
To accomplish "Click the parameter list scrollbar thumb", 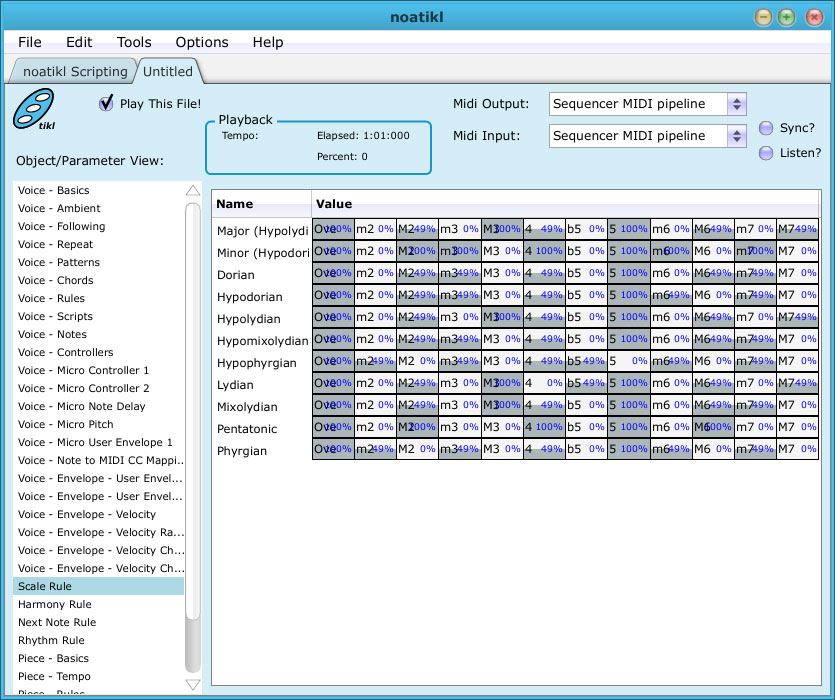I will point(193,411).
